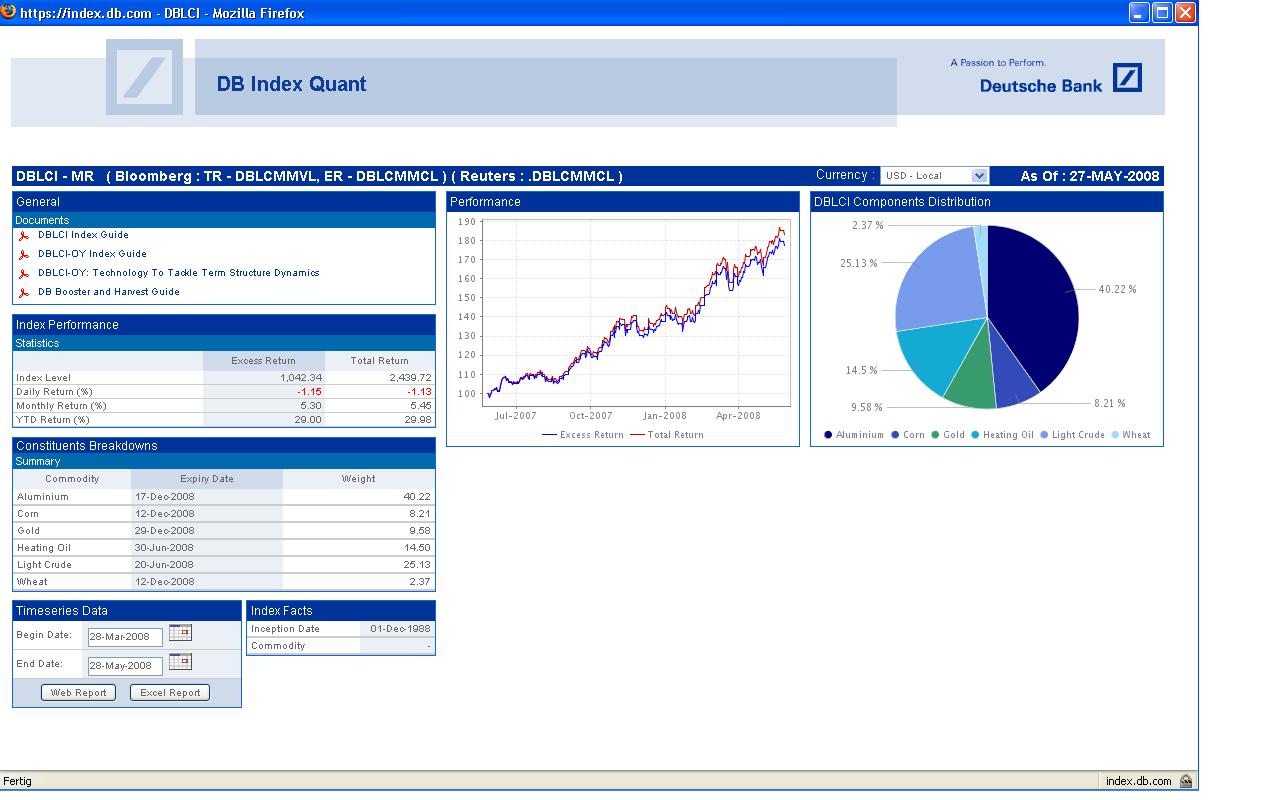Click the Expiry Date column header
Screen dimensions: 1280x800
pos(207,479)
